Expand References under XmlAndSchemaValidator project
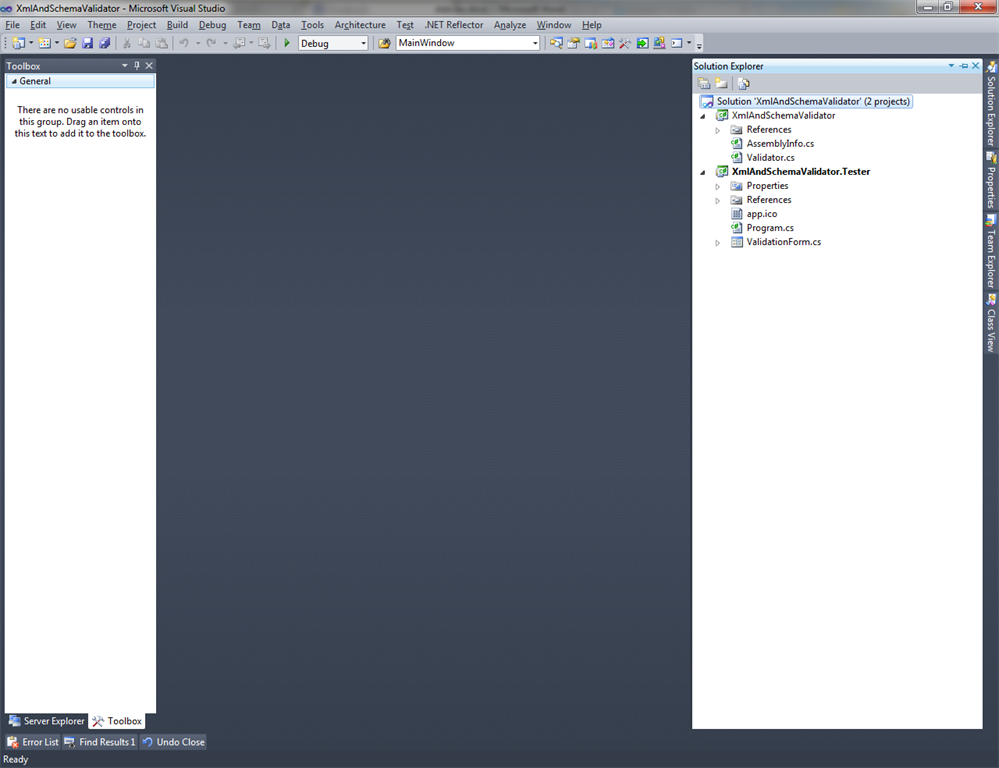Image resolution: width=999 pixels, height=768 pixels. (x=717, y=130)
